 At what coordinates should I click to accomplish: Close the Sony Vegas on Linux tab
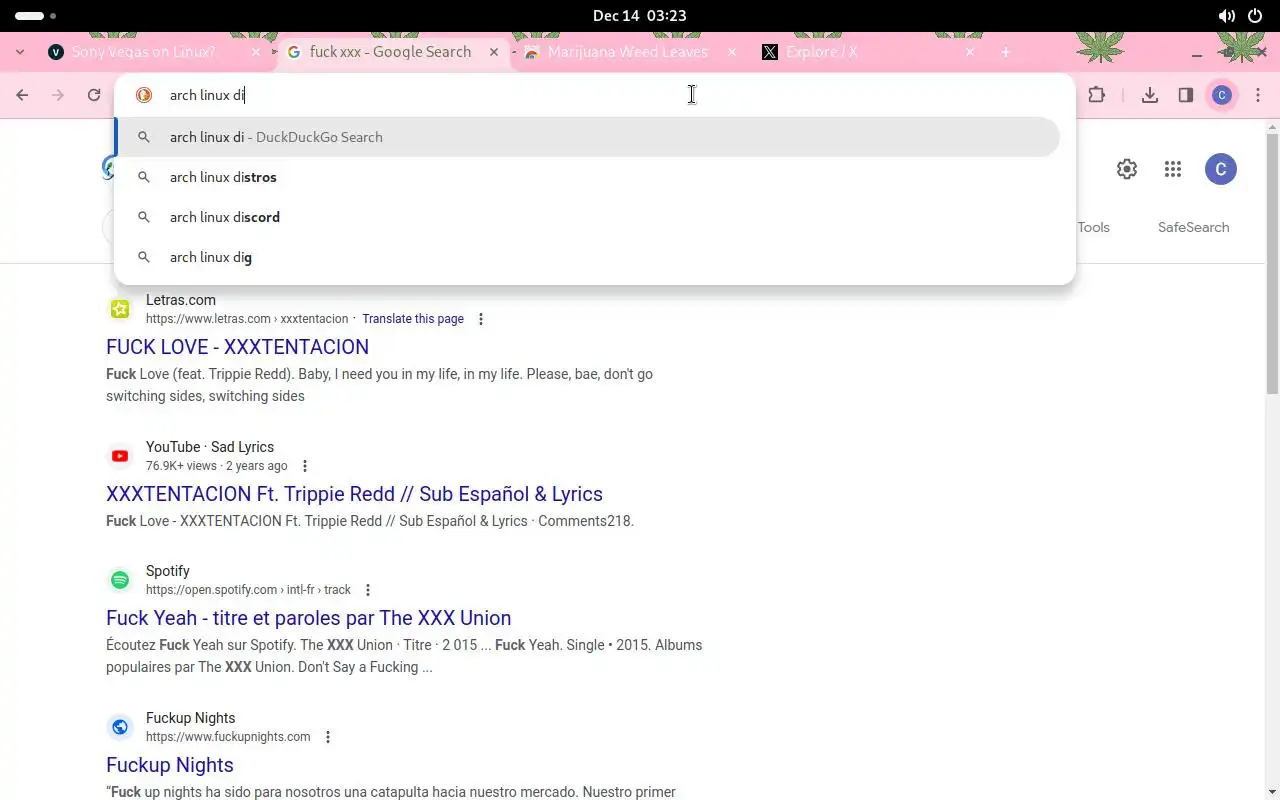[x=255, y=52]
